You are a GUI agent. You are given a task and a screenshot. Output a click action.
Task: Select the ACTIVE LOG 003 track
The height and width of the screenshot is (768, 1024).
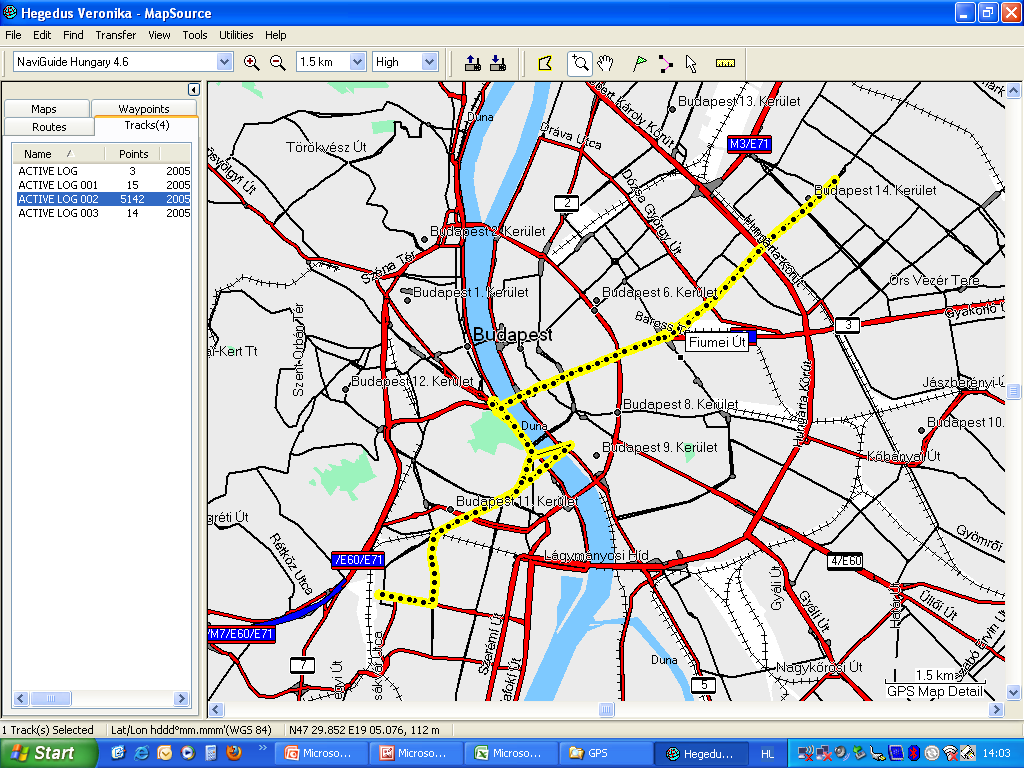[104, 214]
